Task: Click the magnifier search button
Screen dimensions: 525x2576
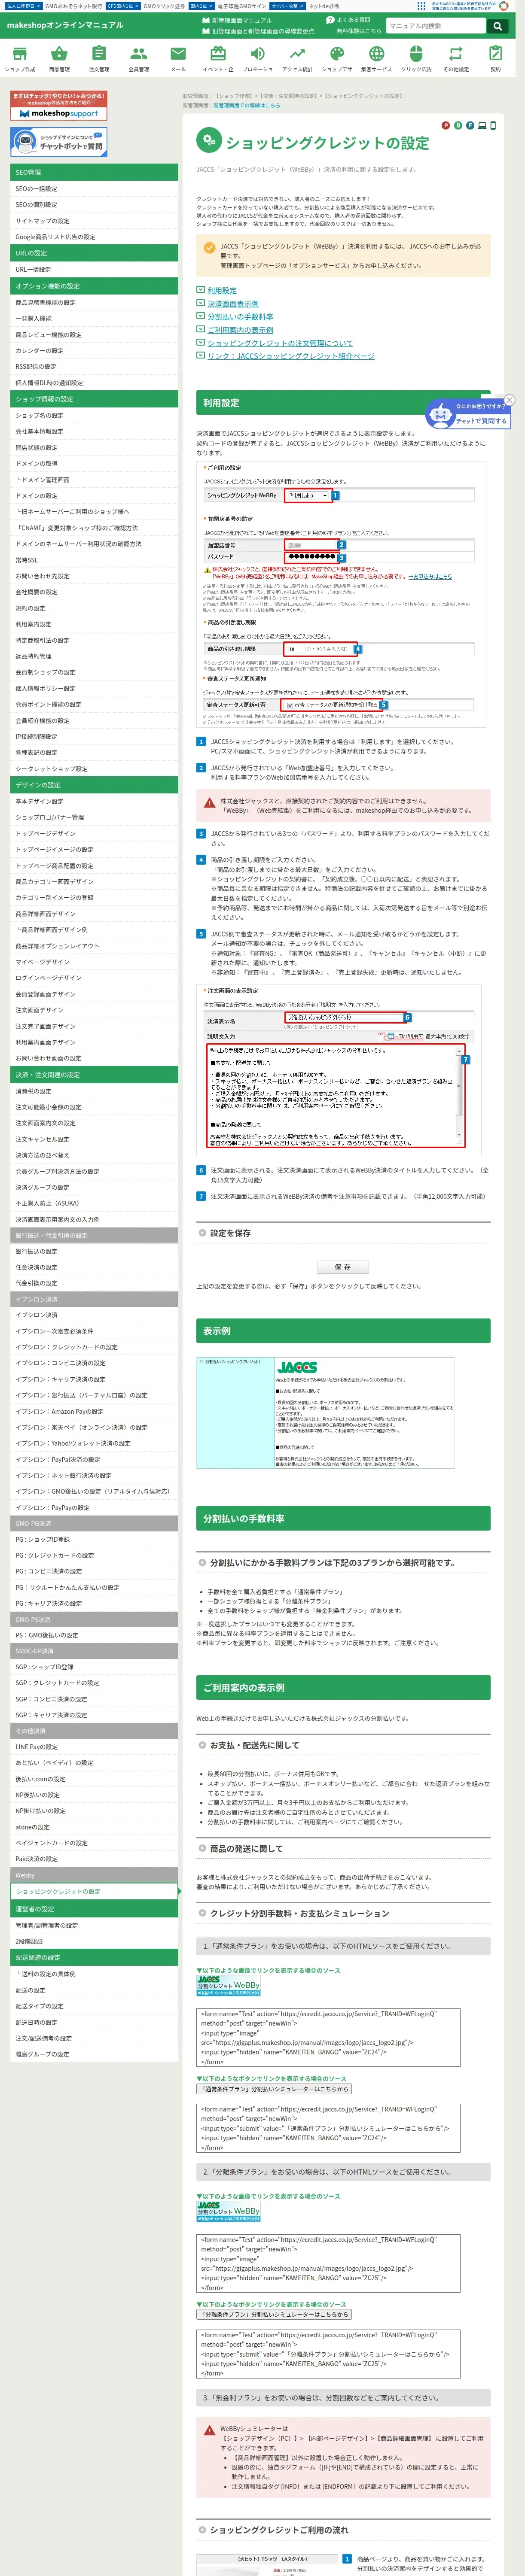Action: [497, 26]
